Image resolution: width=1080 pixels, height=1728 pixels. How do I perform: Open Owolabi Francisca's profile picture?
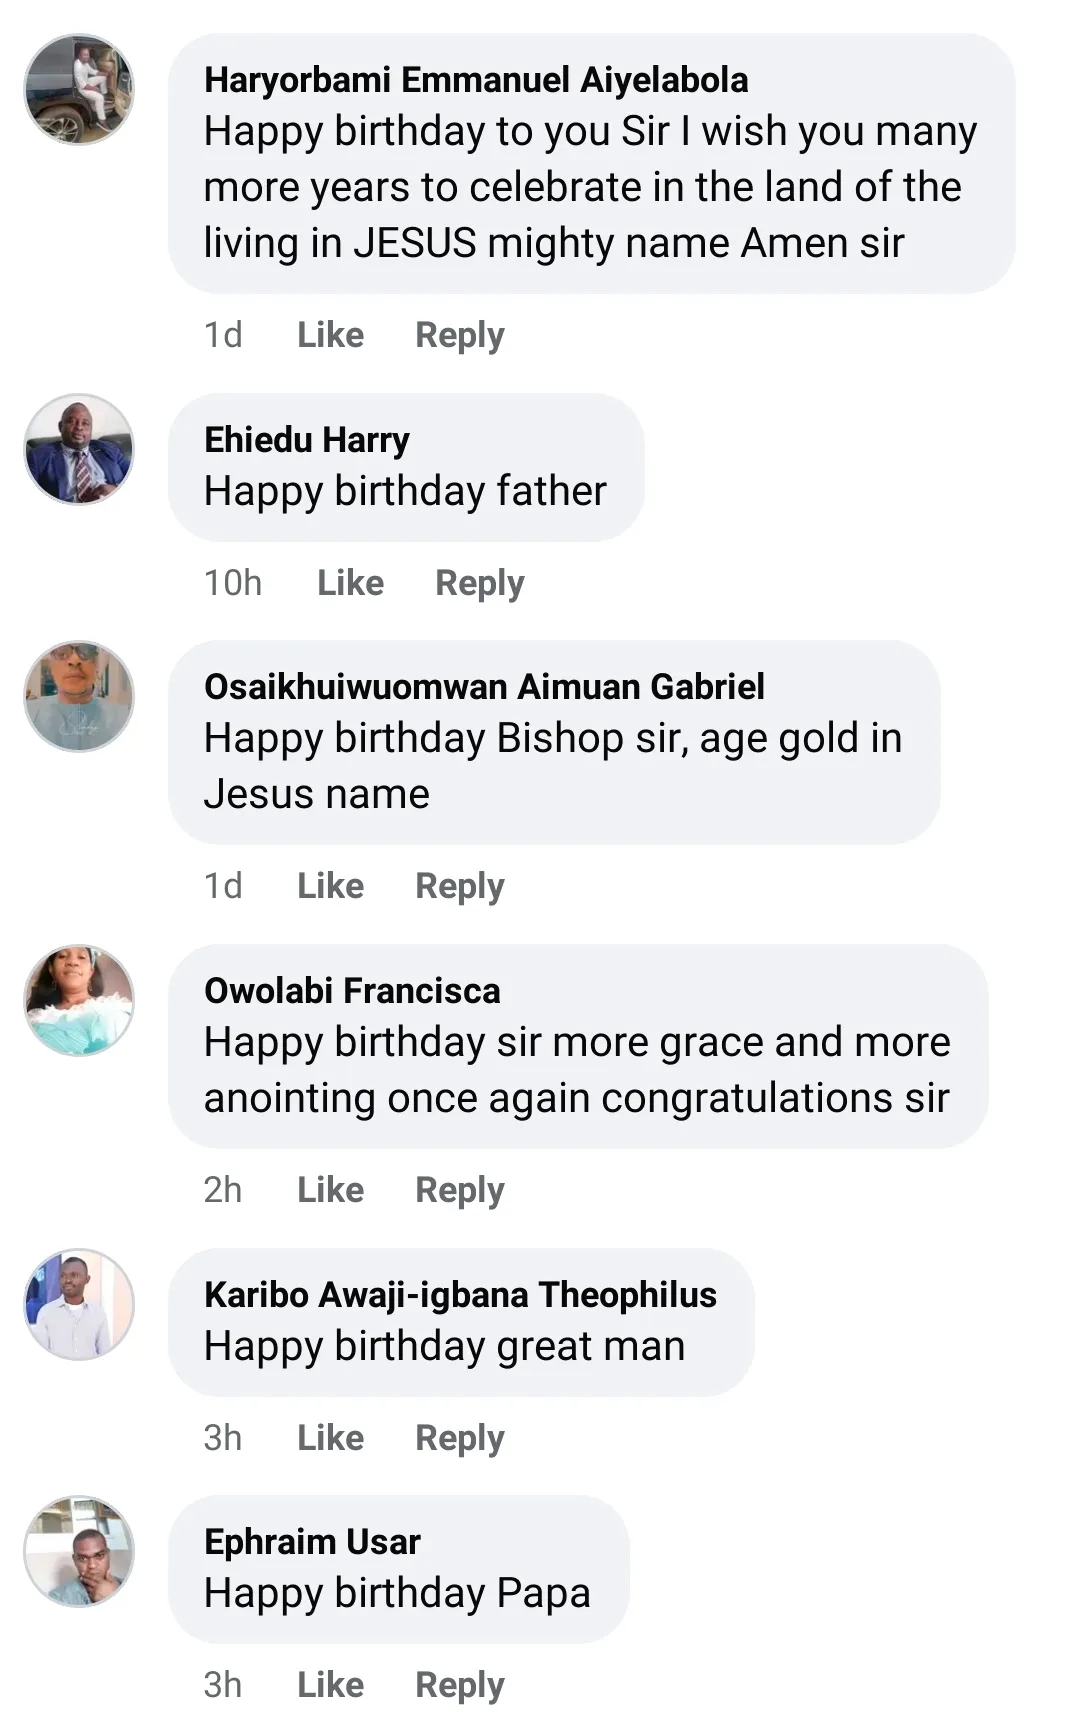(x=79, y=1000)
